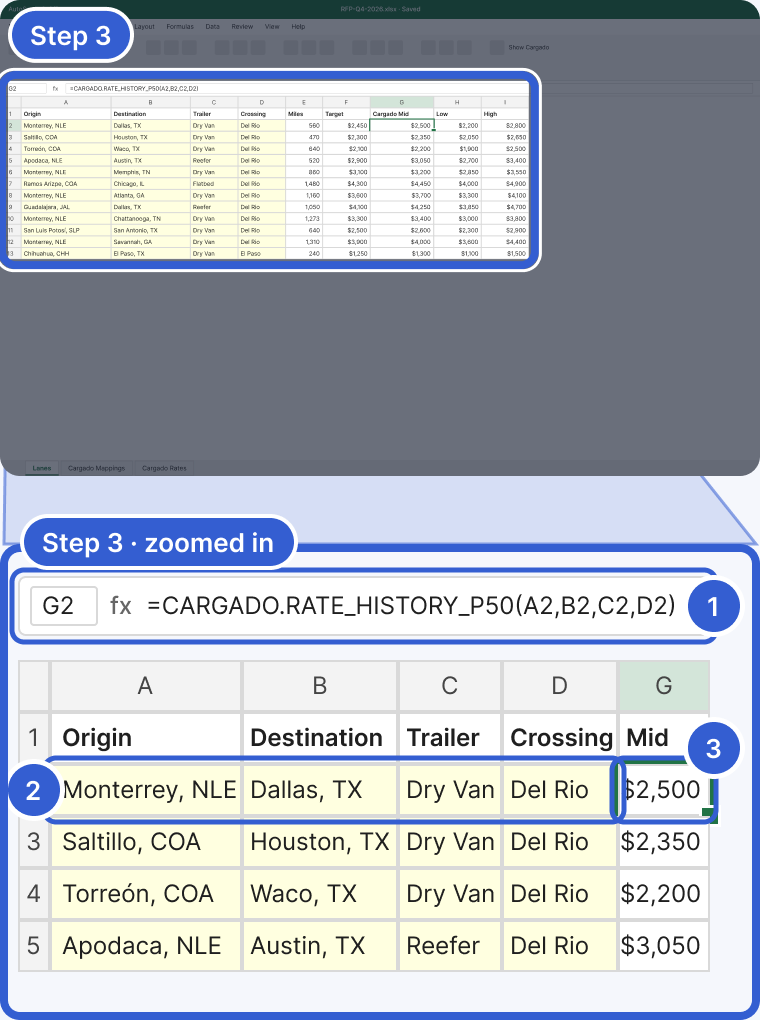Select the Chicago, IL cell
The width and height of the screenshot is (760, 1020).
(150, 184)
